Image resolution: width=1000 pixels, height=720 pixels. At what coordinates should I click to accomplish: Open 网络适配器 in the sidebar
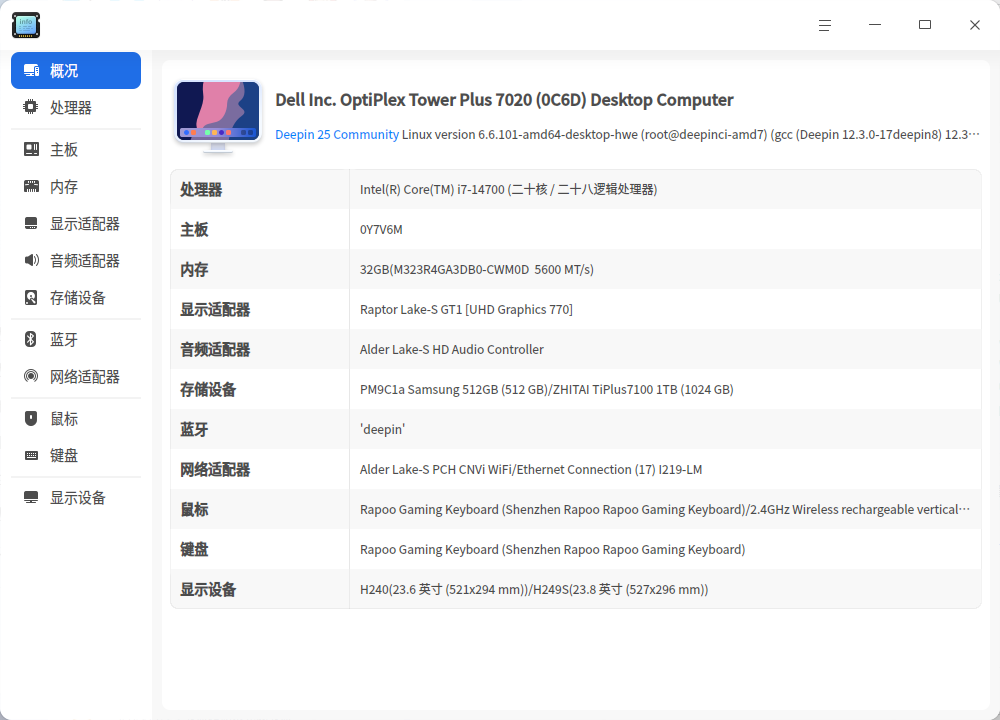[x=76, y=376]
